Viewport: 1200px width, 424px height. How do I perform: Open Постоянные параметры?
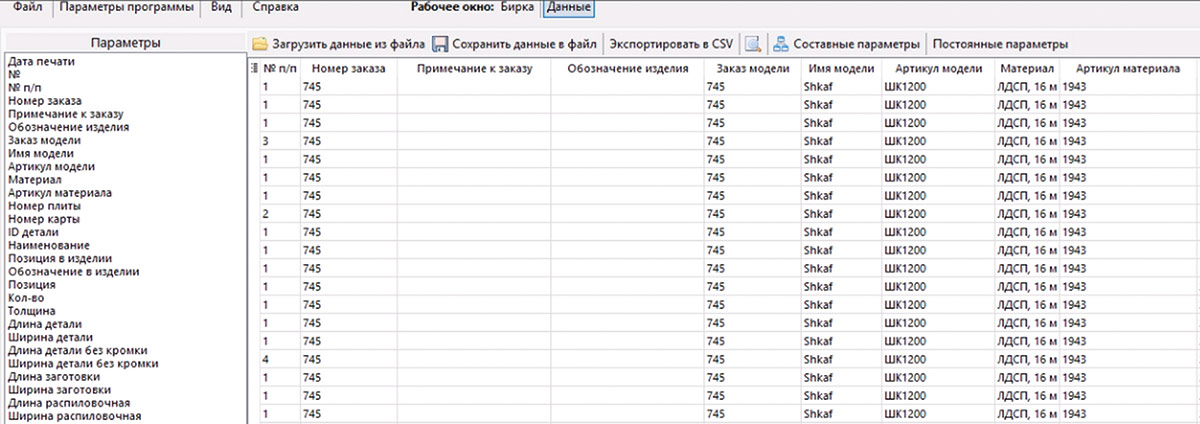[x=1000, y=44]
